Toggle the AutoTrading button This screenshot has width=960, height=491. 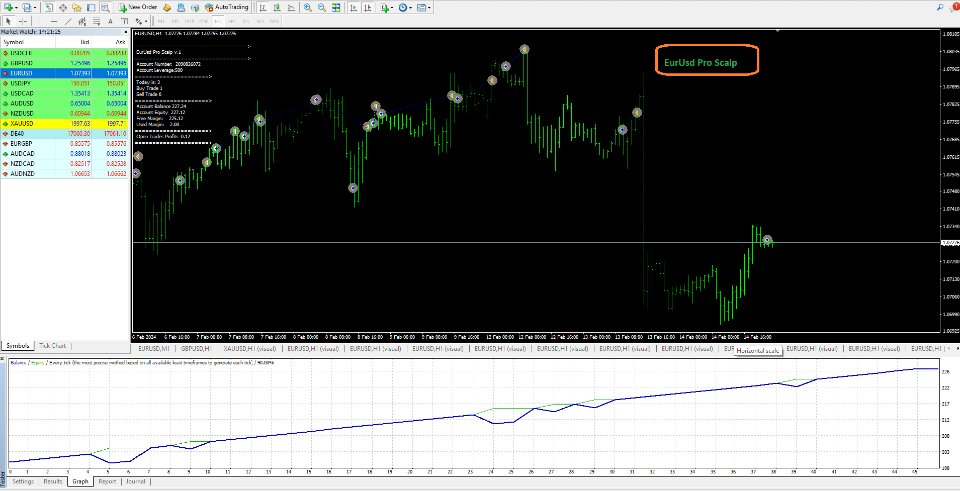[x=227, y=7]
